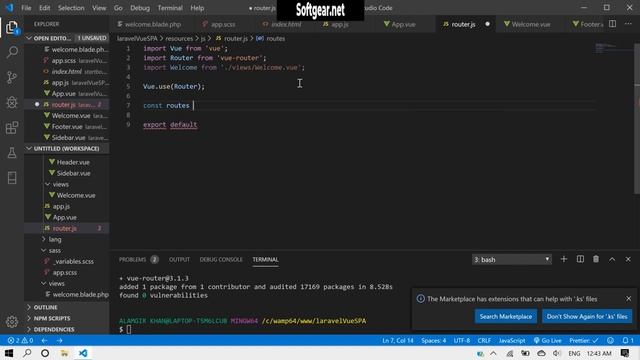
Task: Open the Test flask icon view
Action: click(12, 153)
